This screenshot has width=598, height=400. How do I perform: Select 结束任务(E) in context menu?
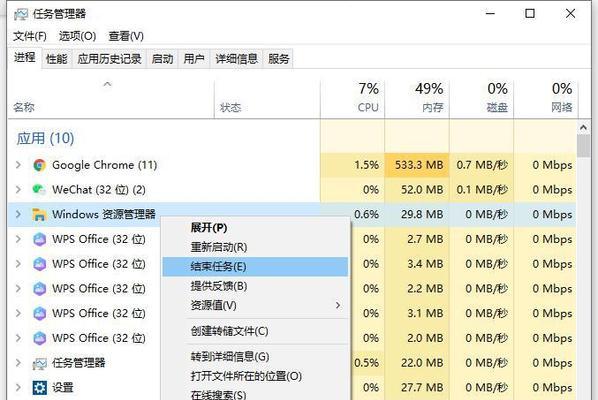255,266
